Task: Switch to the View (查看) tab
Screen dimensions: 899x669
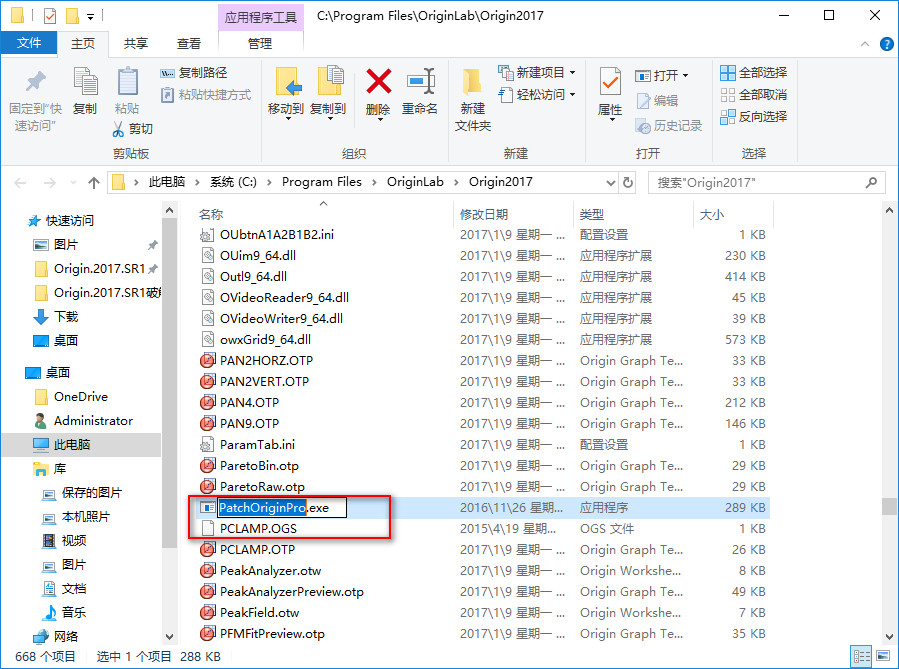Action: coord(189,44)
